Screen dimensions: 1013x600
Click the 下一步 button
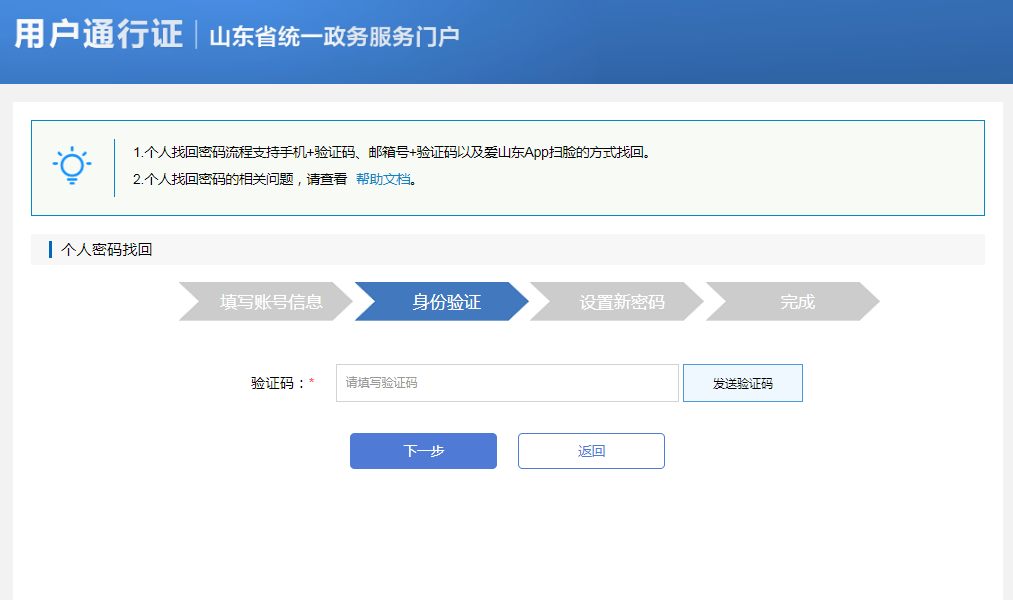[423, 451]
